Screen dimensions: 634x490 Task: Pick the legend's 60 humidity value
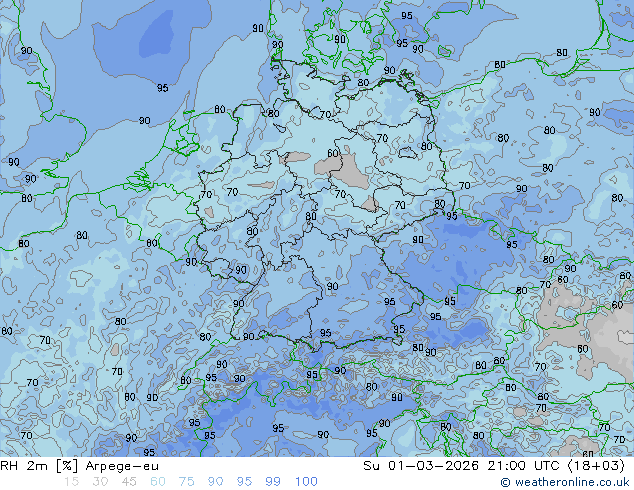[158, 482]
